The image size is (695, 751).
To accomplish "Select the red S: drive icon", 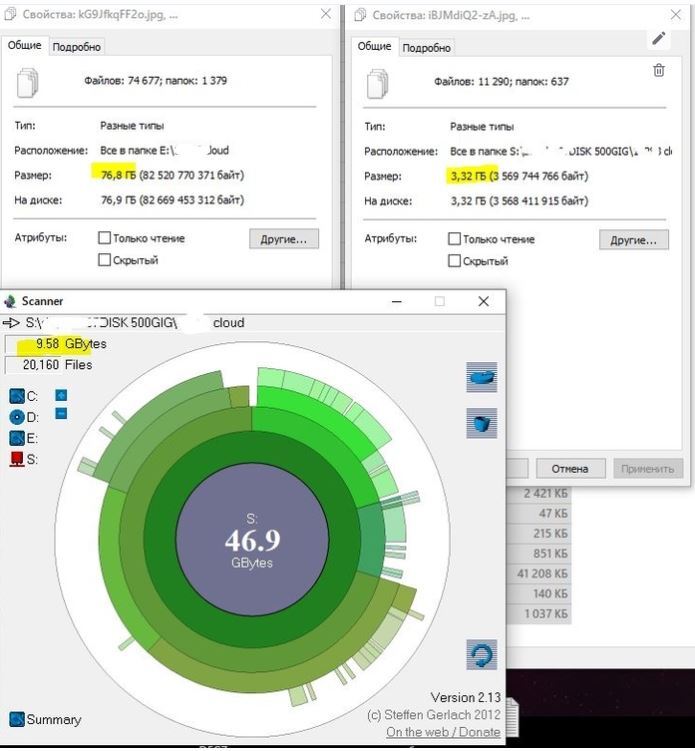I will (x=17, y=459).
